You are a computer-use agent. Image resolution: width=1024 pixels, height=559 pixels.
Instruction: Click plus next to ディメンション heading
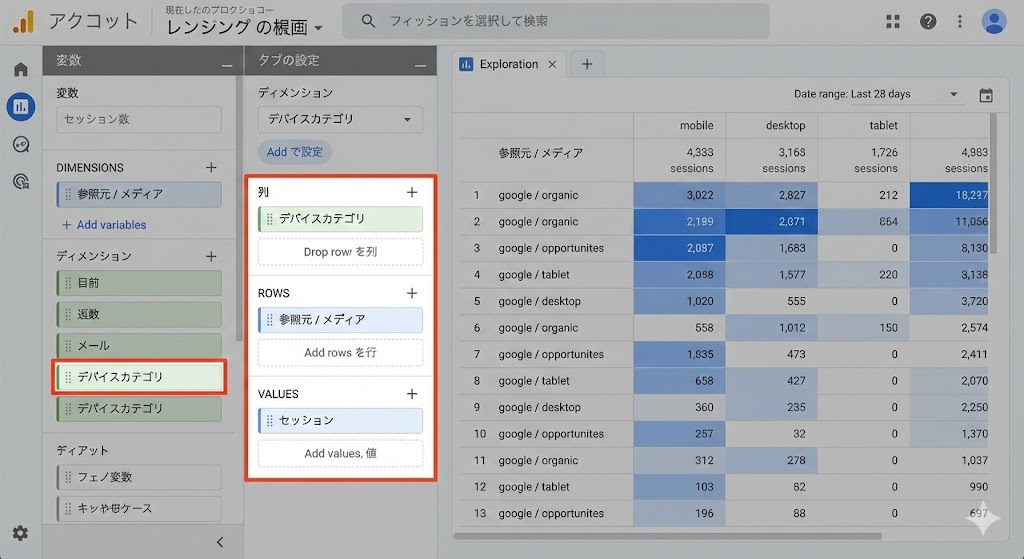pos(211,257)
